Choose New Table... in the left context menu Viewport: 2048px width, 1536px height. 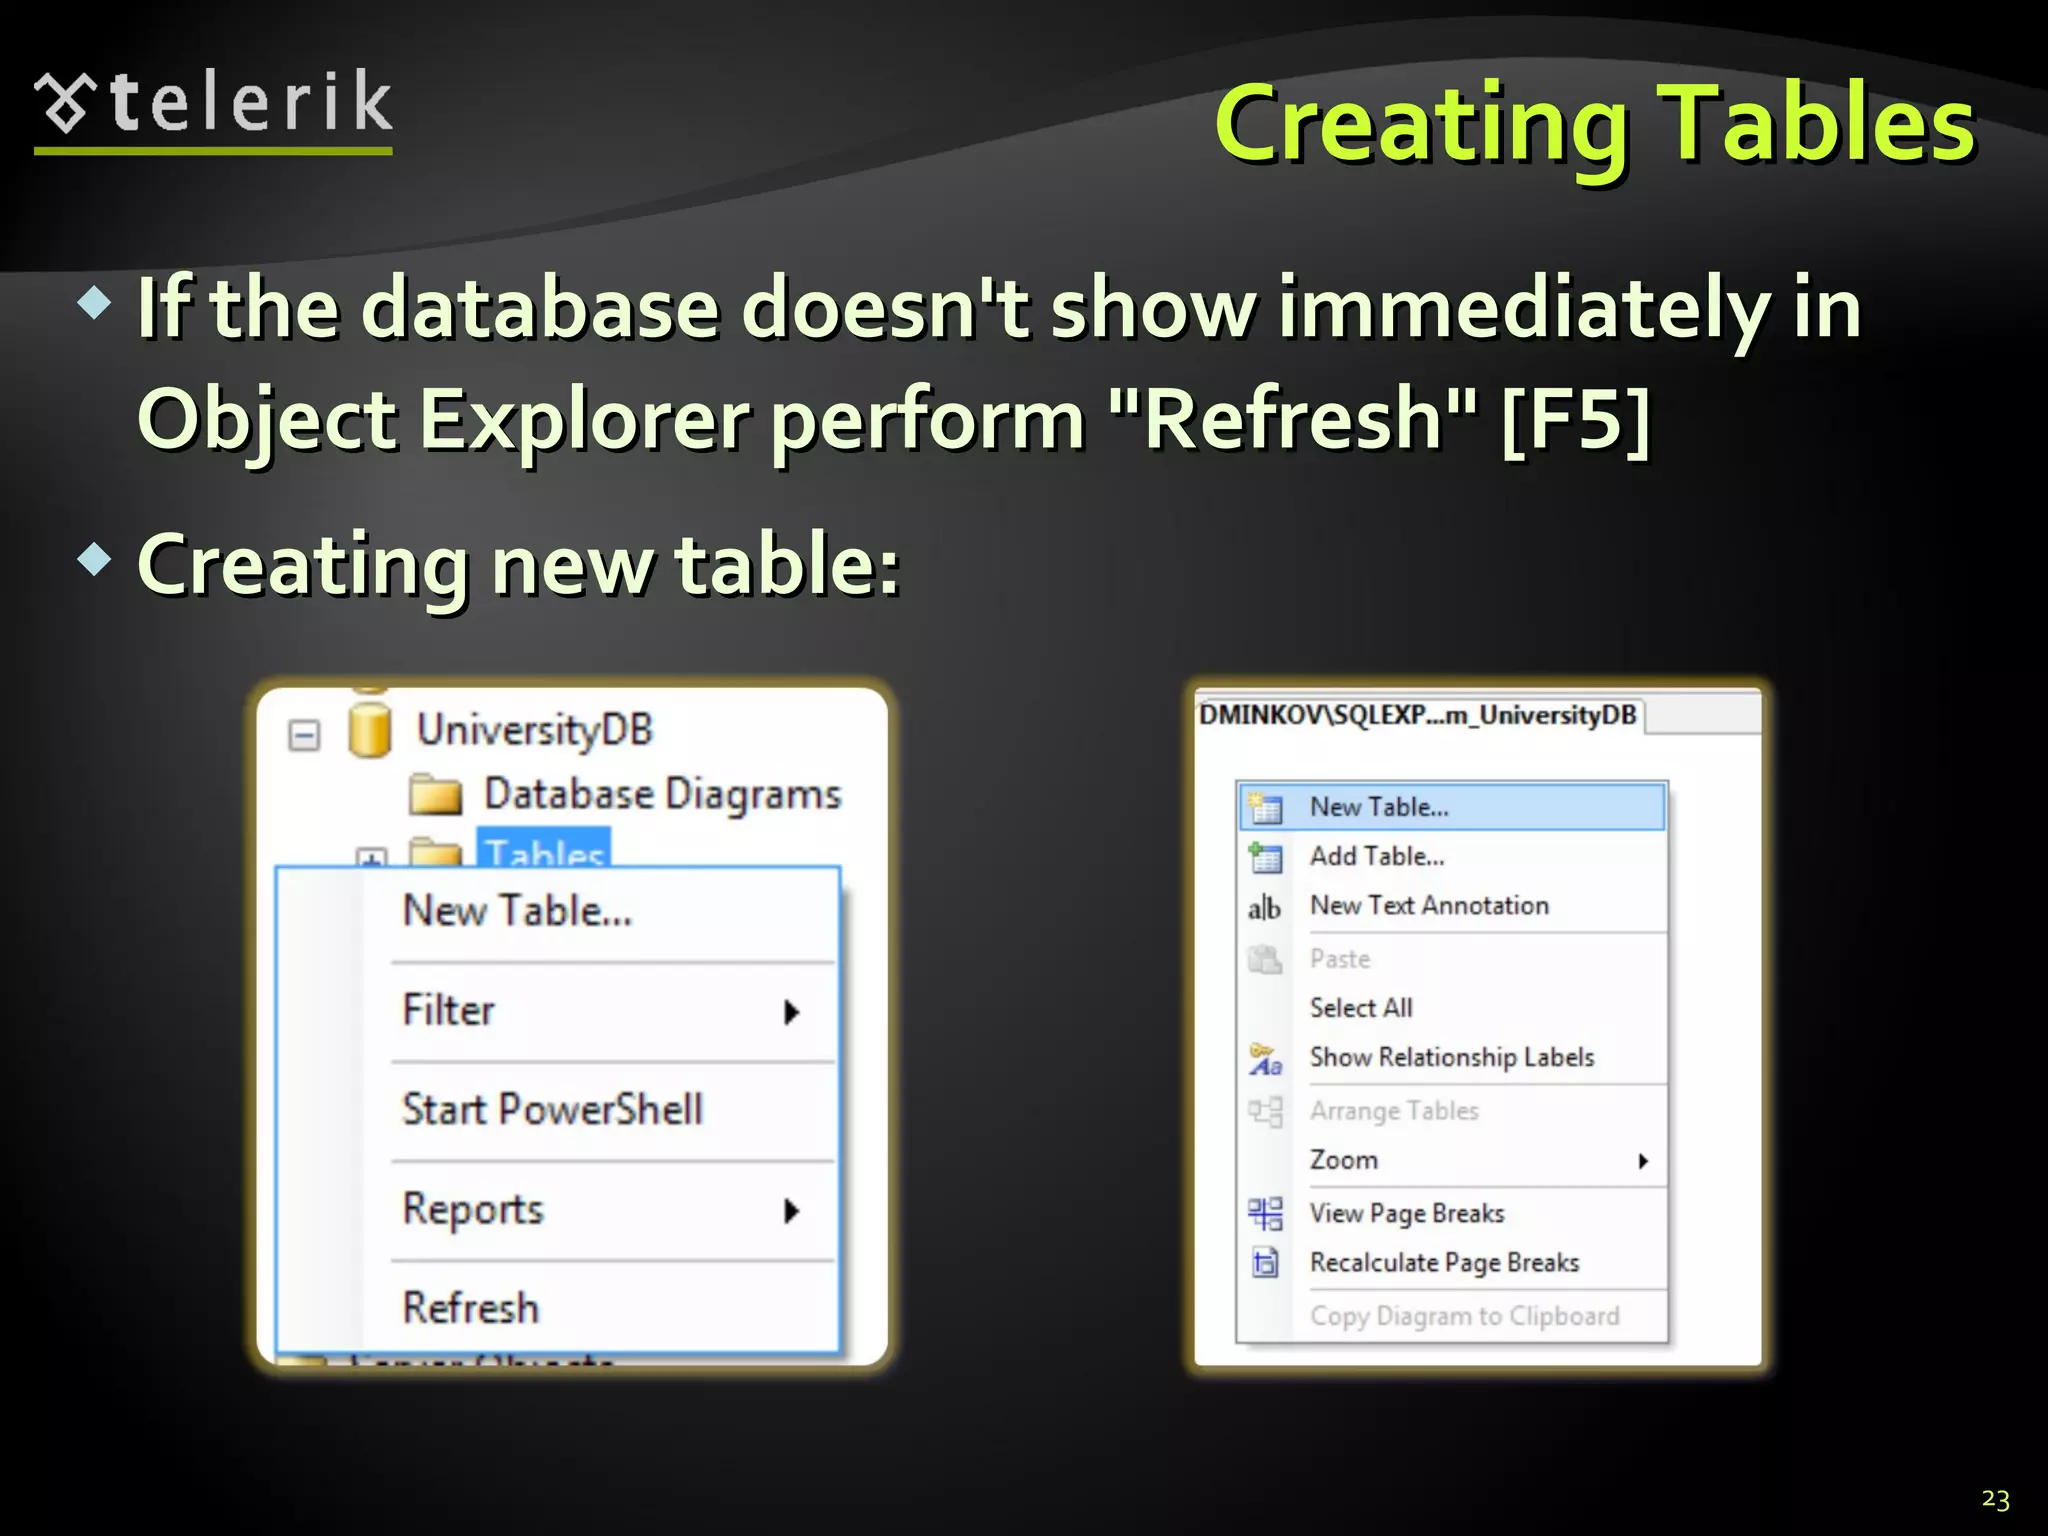(517, 911)
